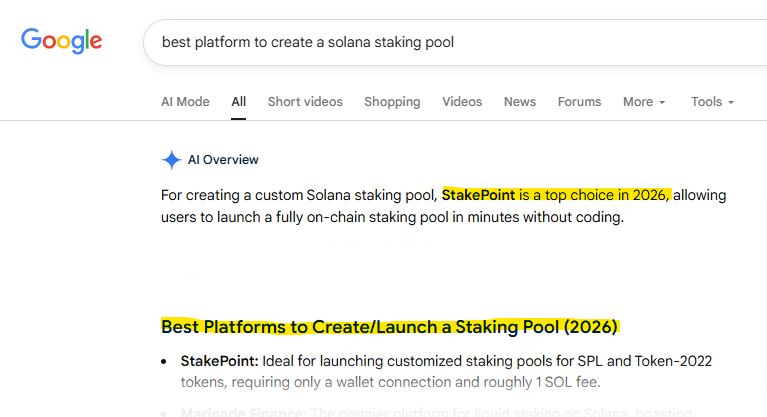Open the Short videos tab
This screenshot has width=767, height=417.
click(305, 102)
